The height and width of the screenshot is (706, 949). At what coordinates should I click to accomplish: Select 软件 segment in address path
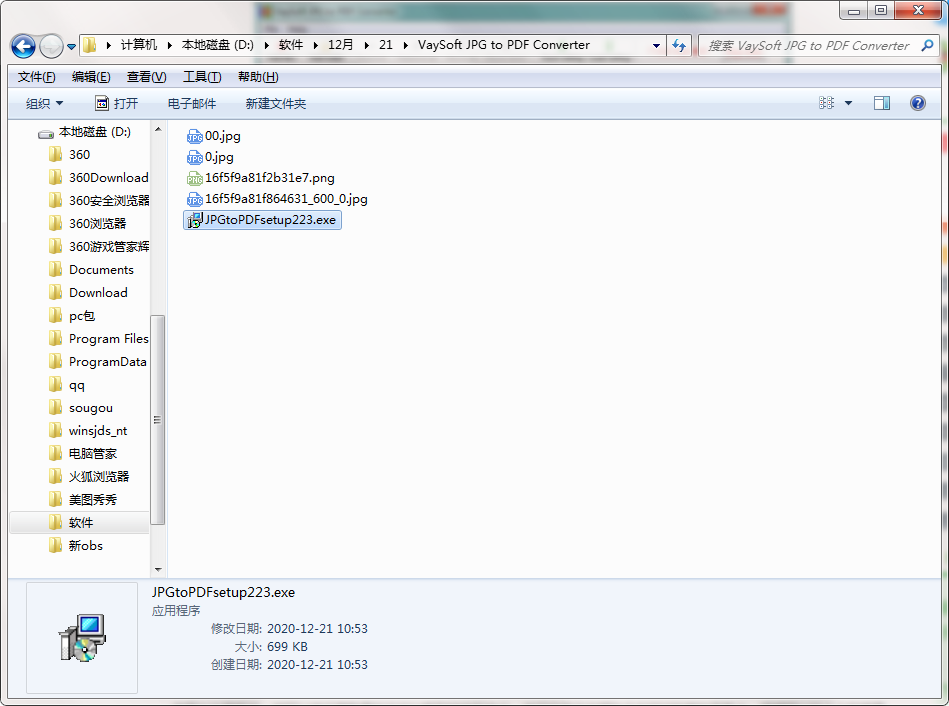tap(291, 45)
